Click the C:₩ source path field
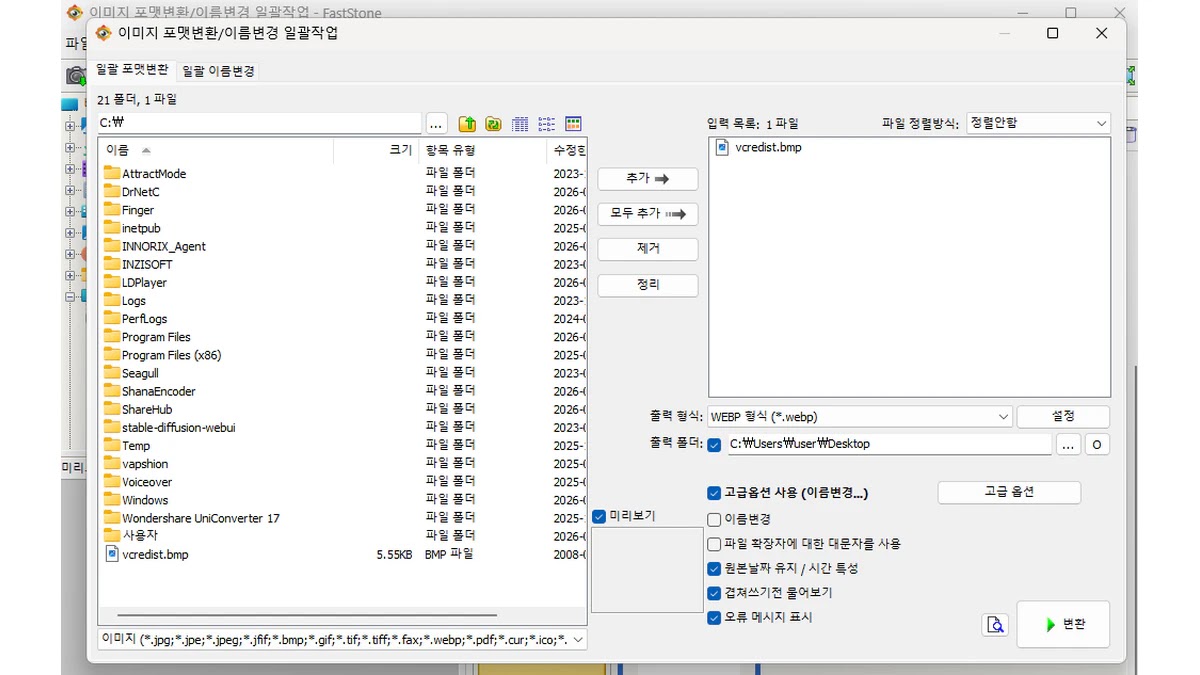Viewport: 1200px width, 675px height. (260, 123)
